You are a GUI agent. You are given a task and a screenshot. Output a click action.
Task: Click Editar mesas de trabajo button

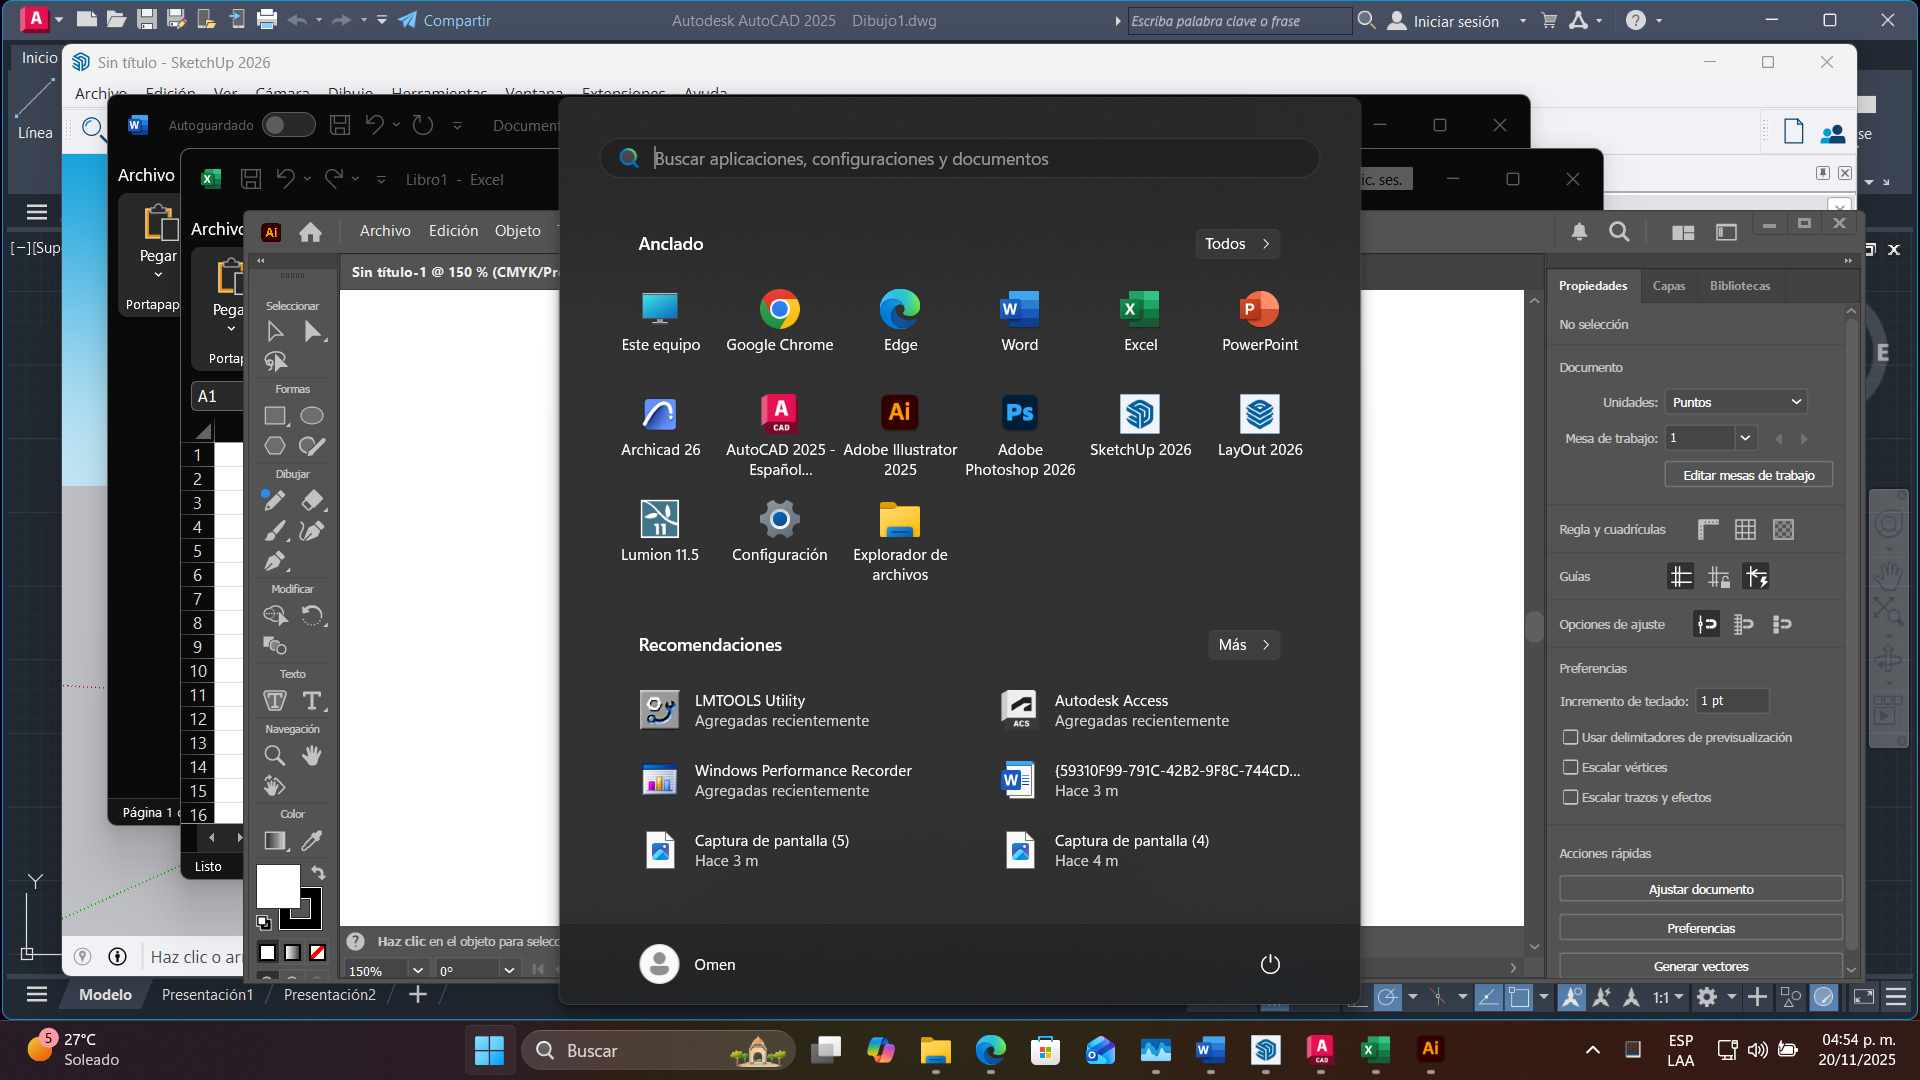coord(1748,475)
